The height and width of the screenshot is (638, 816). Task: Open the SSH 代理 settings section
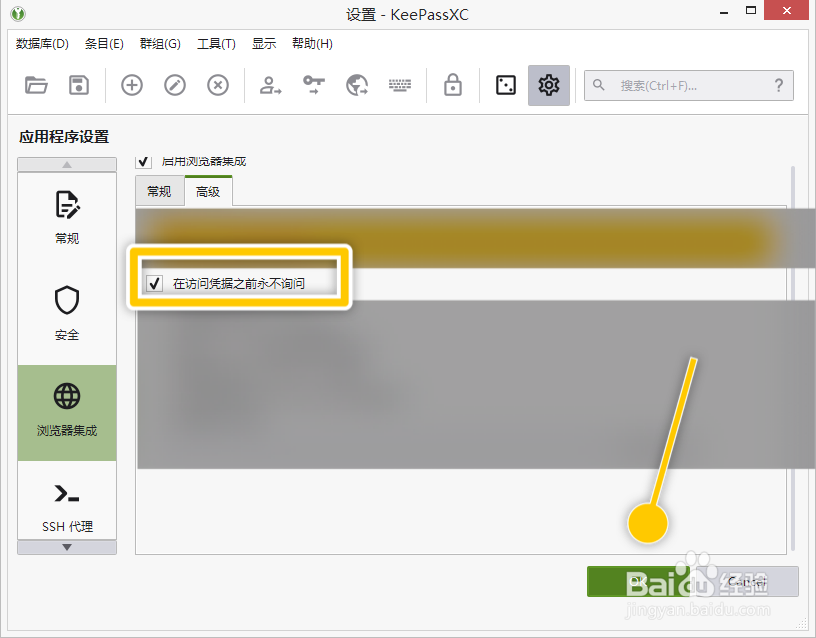(x=67, y=503)
